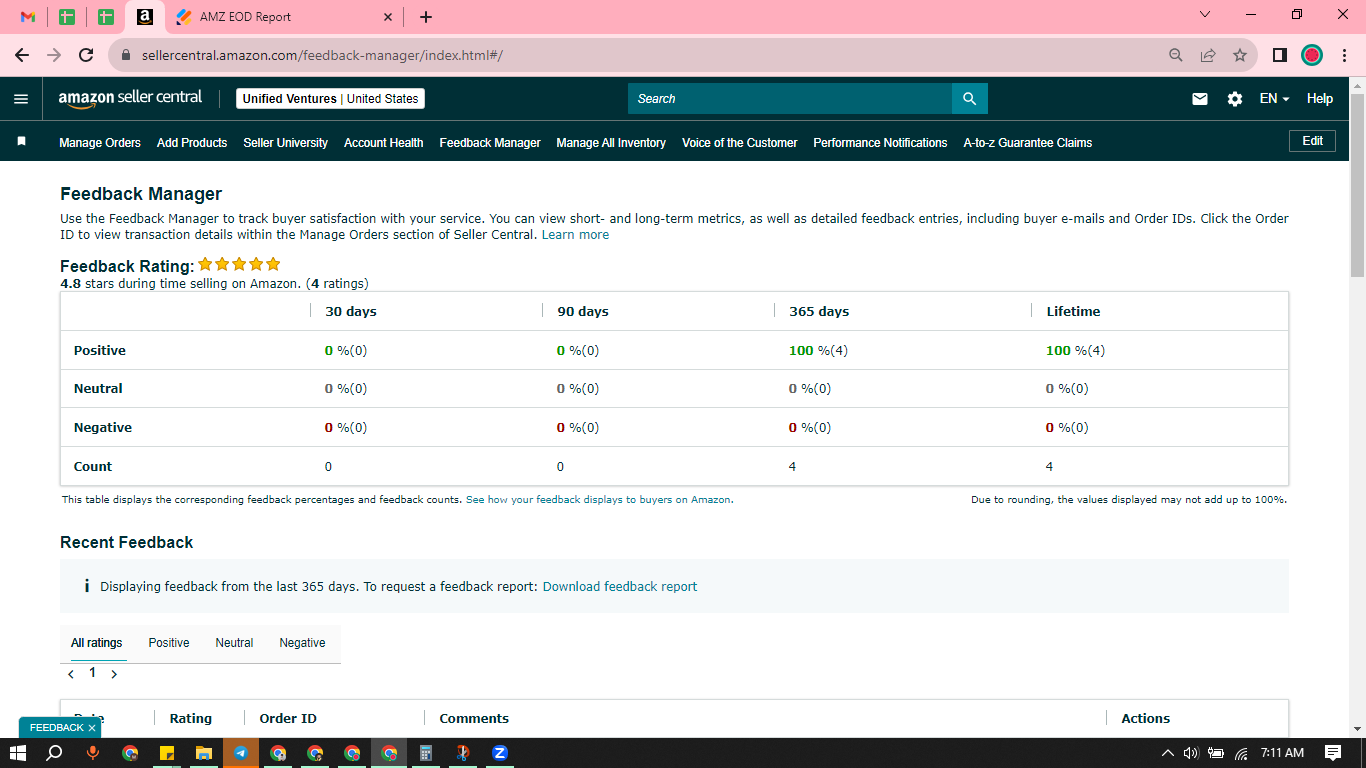
Task: Toggle the browser side panel
Action: point(1280,55)
